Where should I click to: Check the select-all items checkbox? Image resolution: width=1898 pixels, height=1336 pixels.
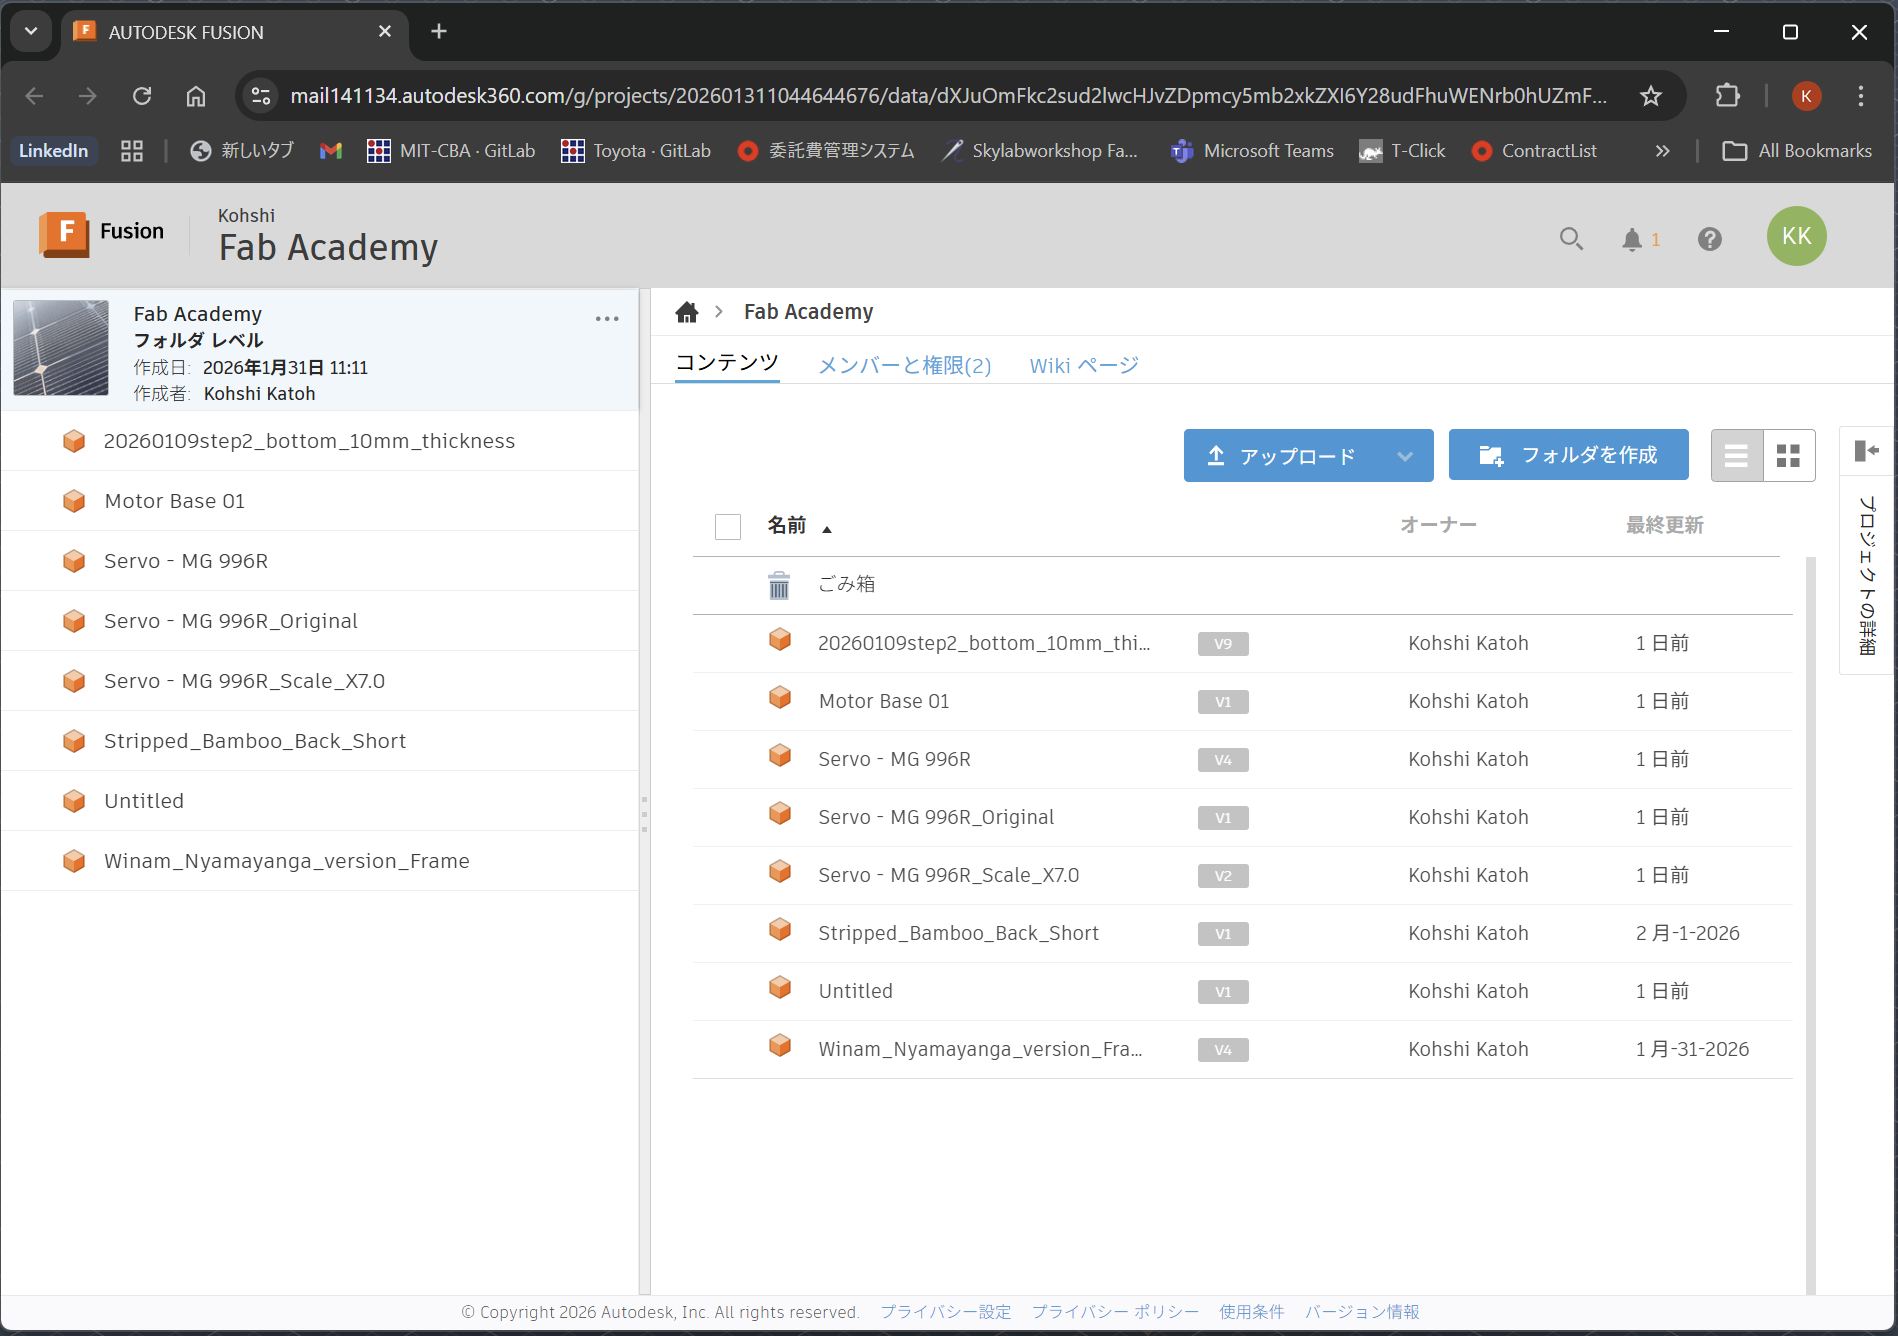728,526
